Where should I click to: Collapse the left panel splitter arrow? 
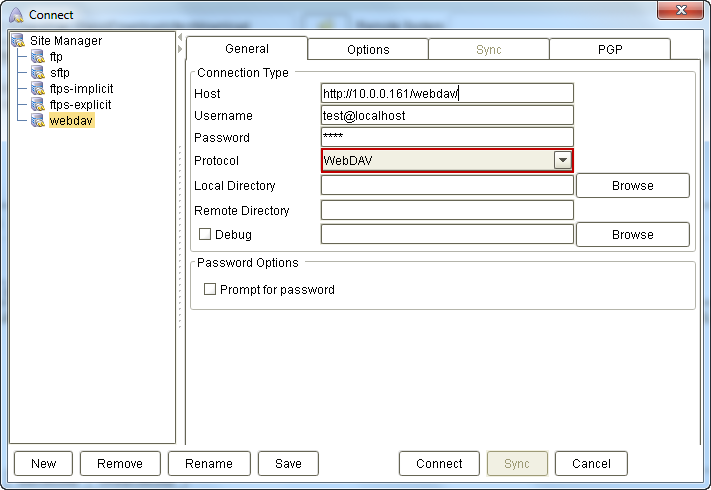click(180, 49)
